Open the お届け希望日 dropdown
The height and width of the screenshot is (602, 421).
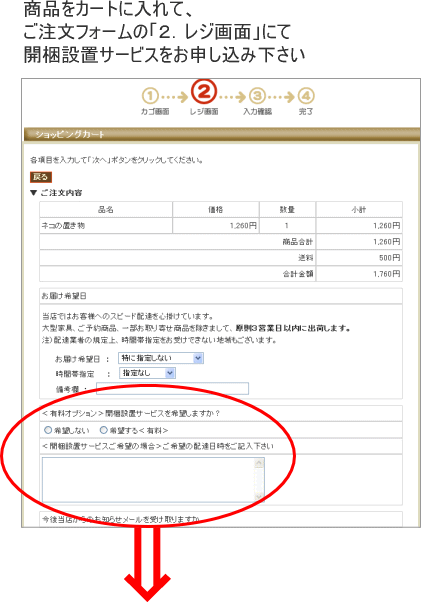[x=161, y=358]
